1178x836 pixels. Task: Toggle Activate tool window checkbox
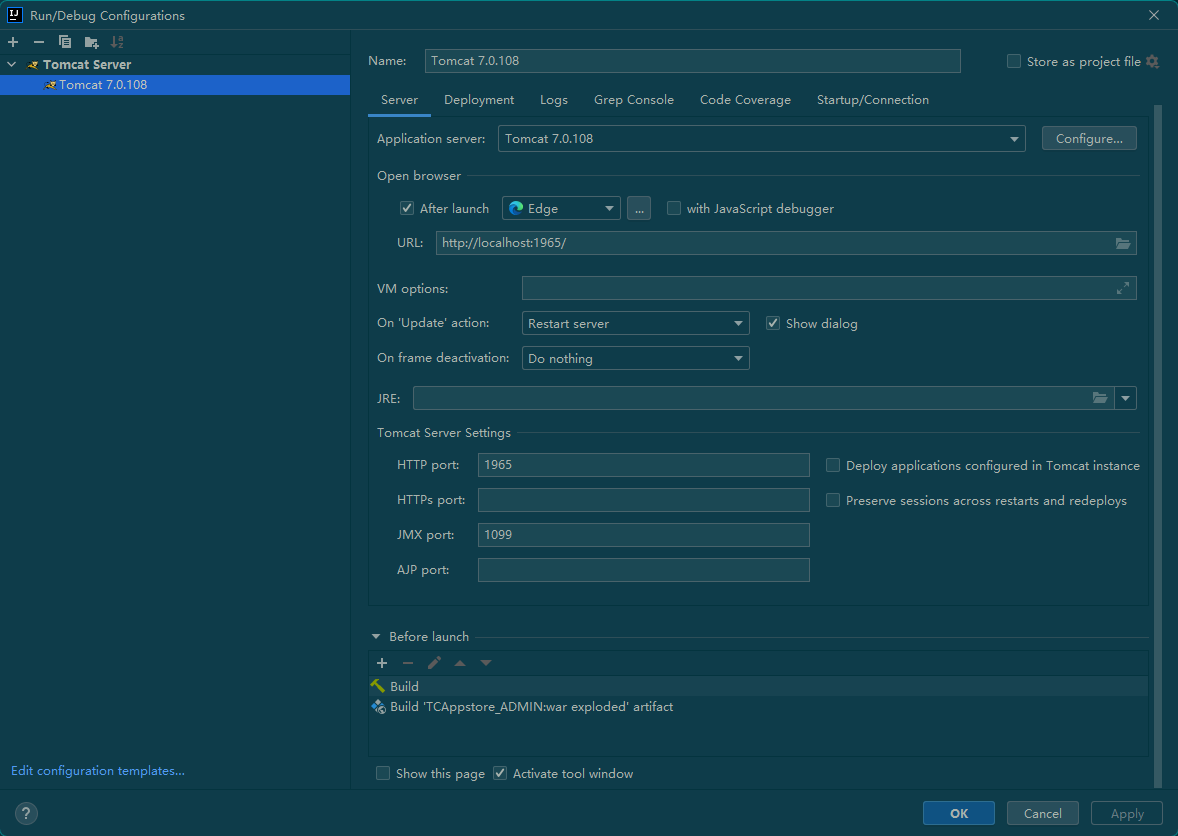click(500, 774)
